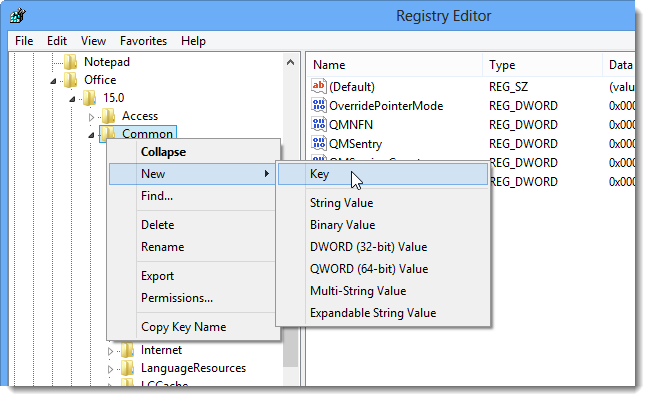
Task: Click REG_DWORD in the QMNFN row
Action: pos(523,125)
